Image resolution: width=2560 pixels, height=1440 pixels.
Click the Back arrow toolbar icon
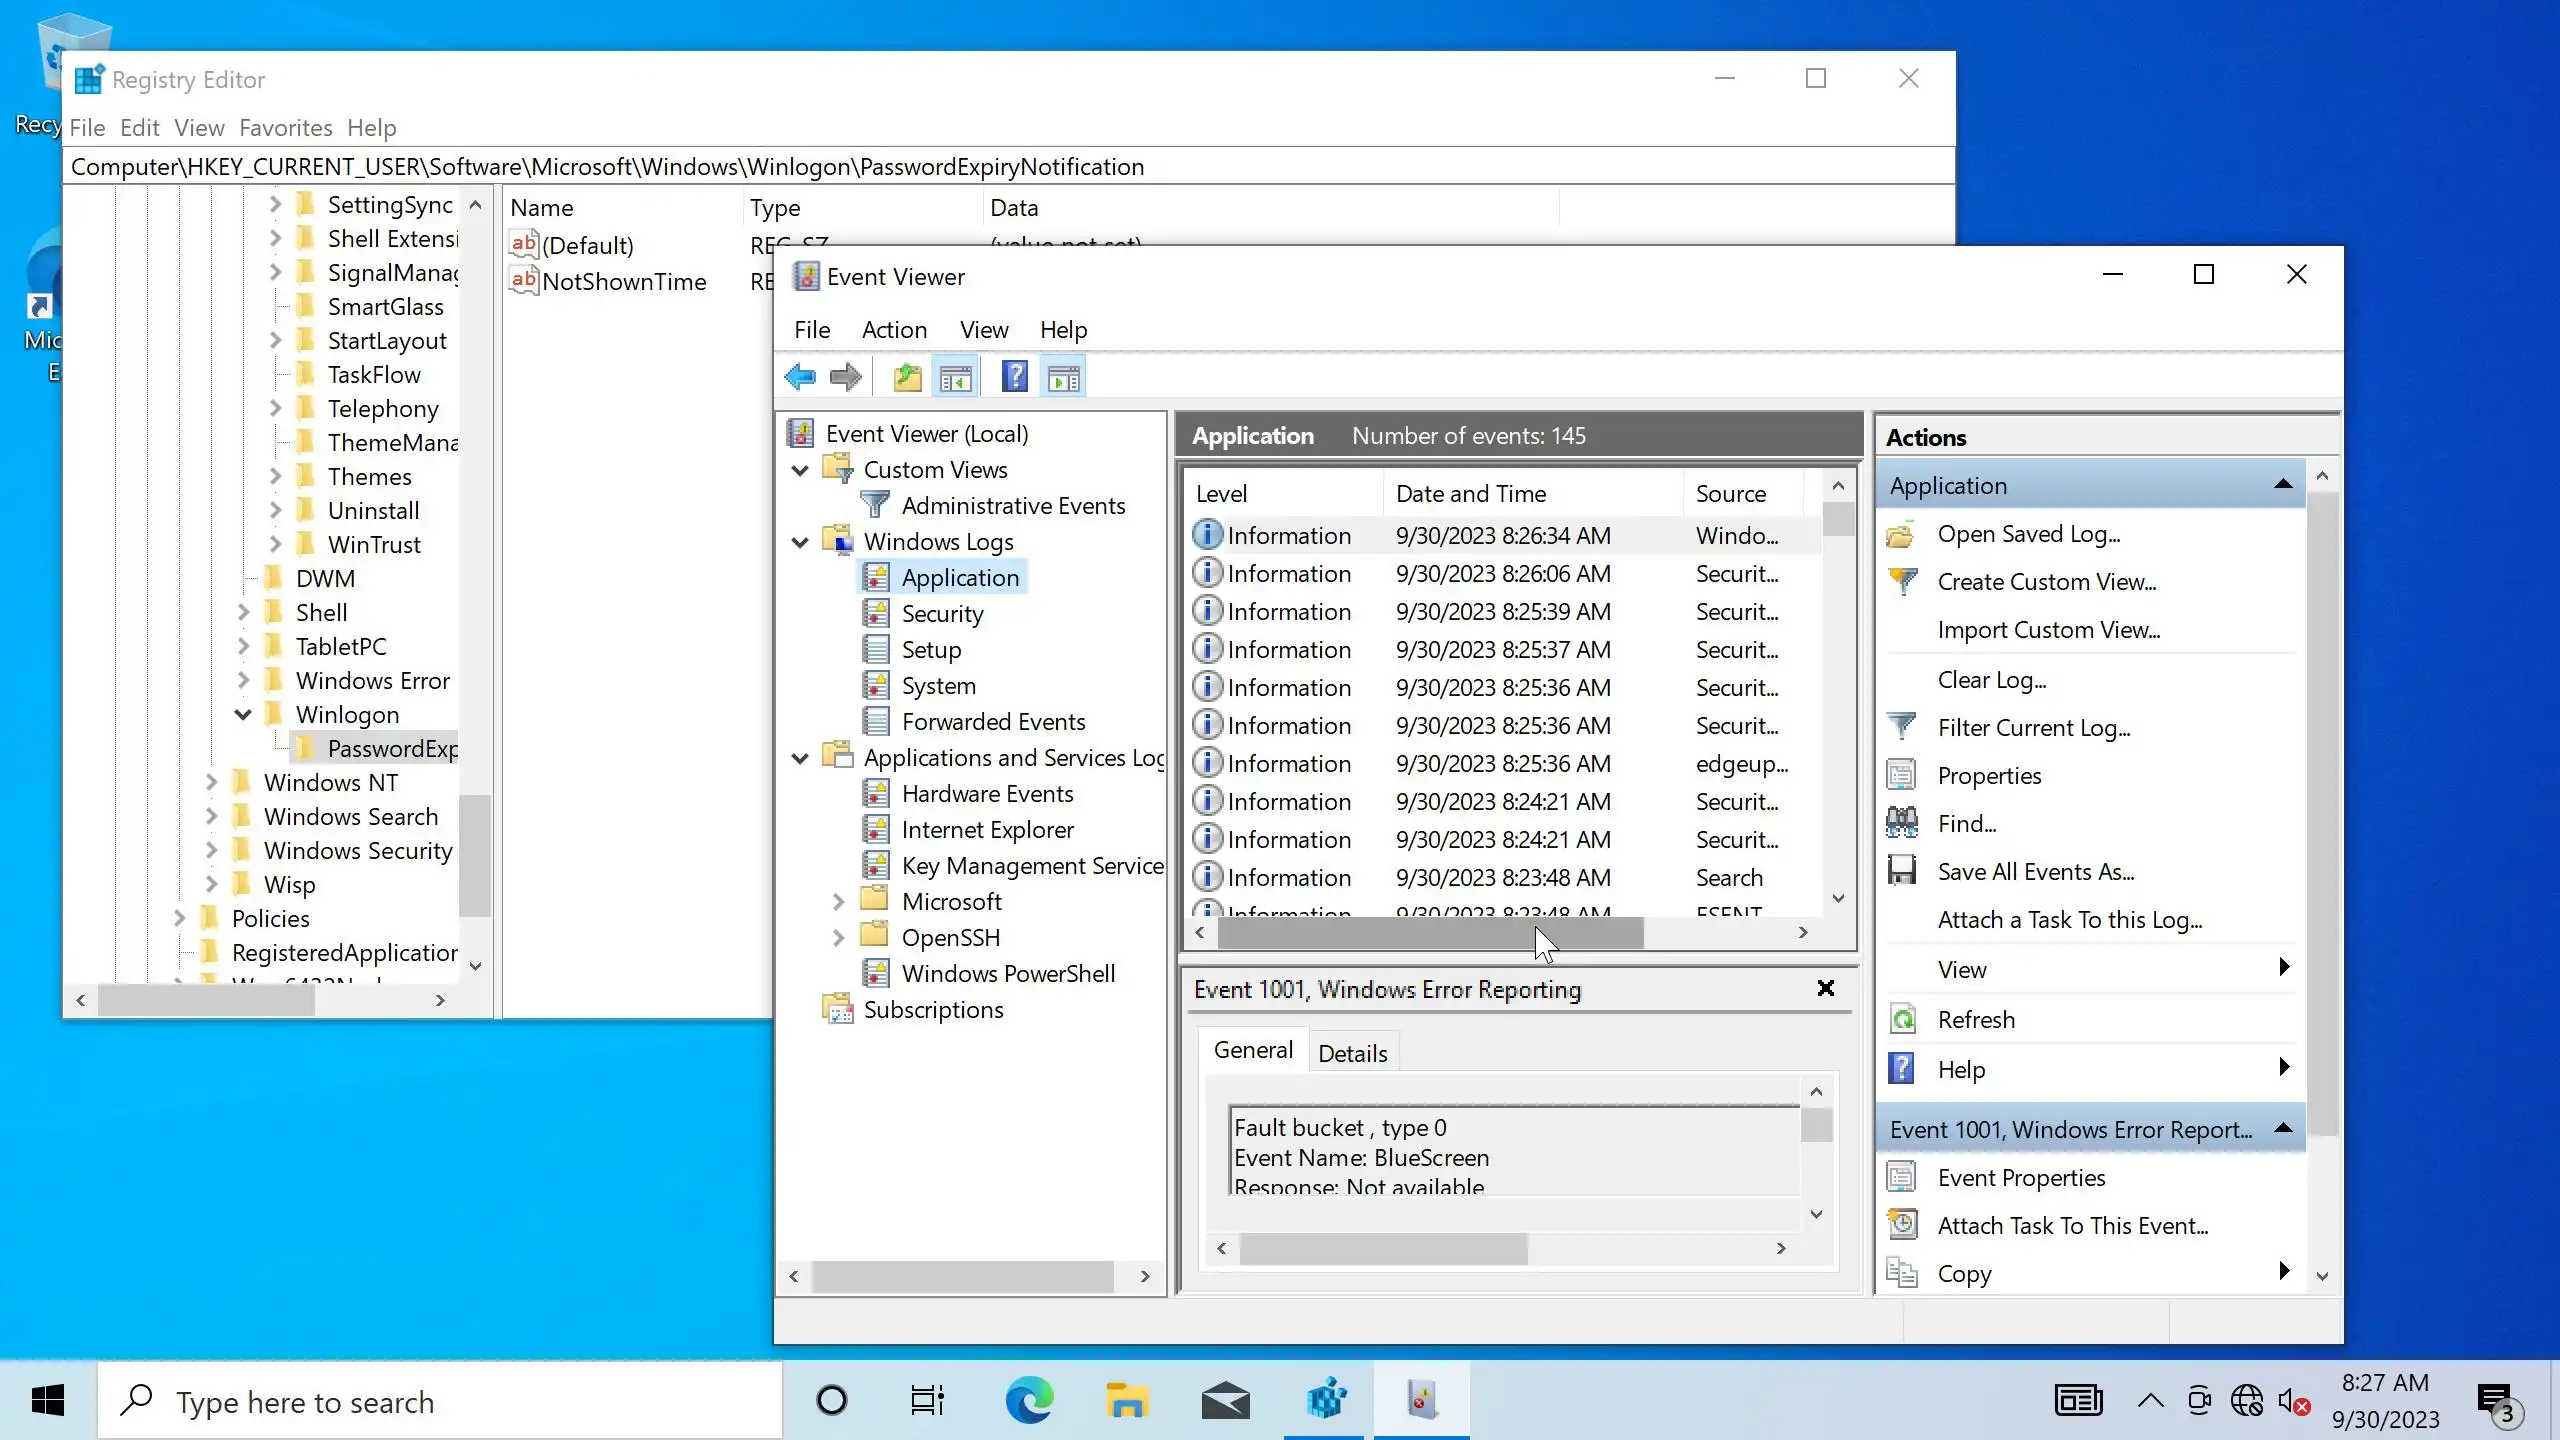point(800,377)
